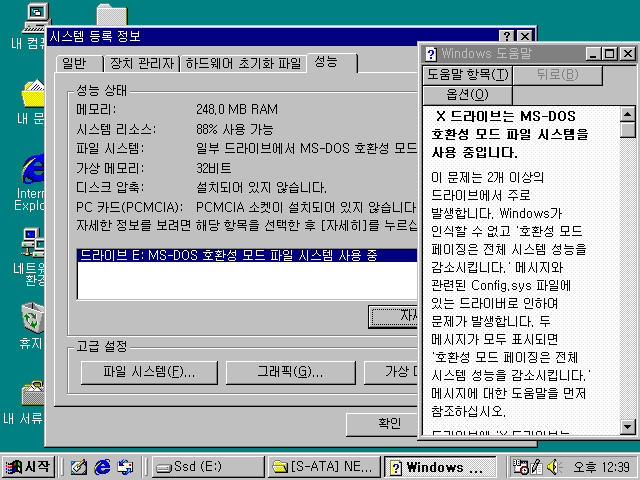The width and height of the screenshot is (640, 480).
Task: Switch to 하드웨어 초기화 파일 tab
Action: coord(243,63)
